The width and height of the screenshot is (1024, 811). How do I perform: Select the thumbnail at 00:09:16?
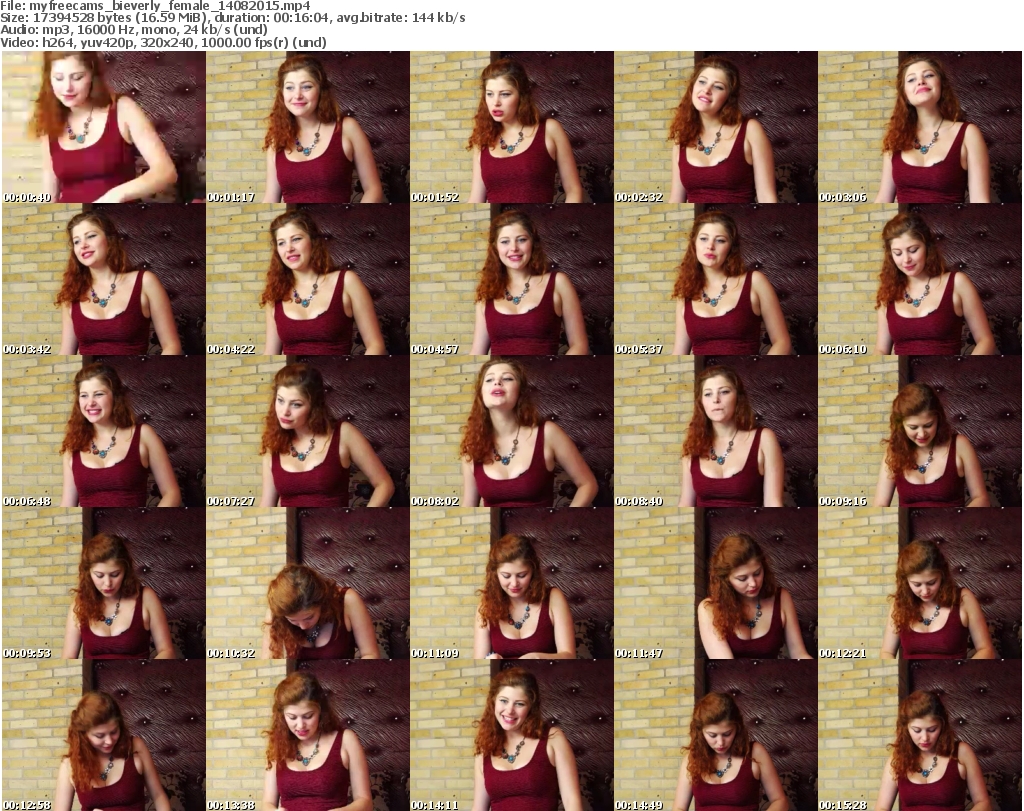pos(920,431)
